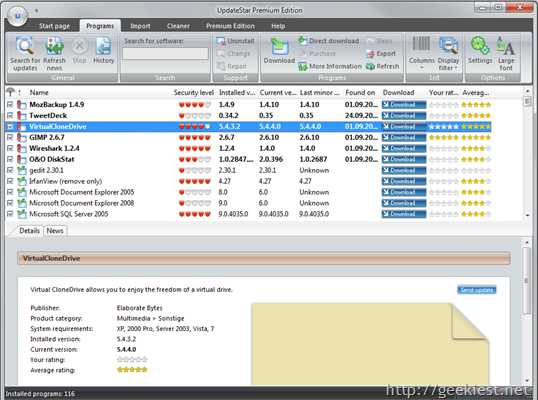Click the MozBackup 1.4.9 update status icon
538x400 pixels.
(22, 104)
